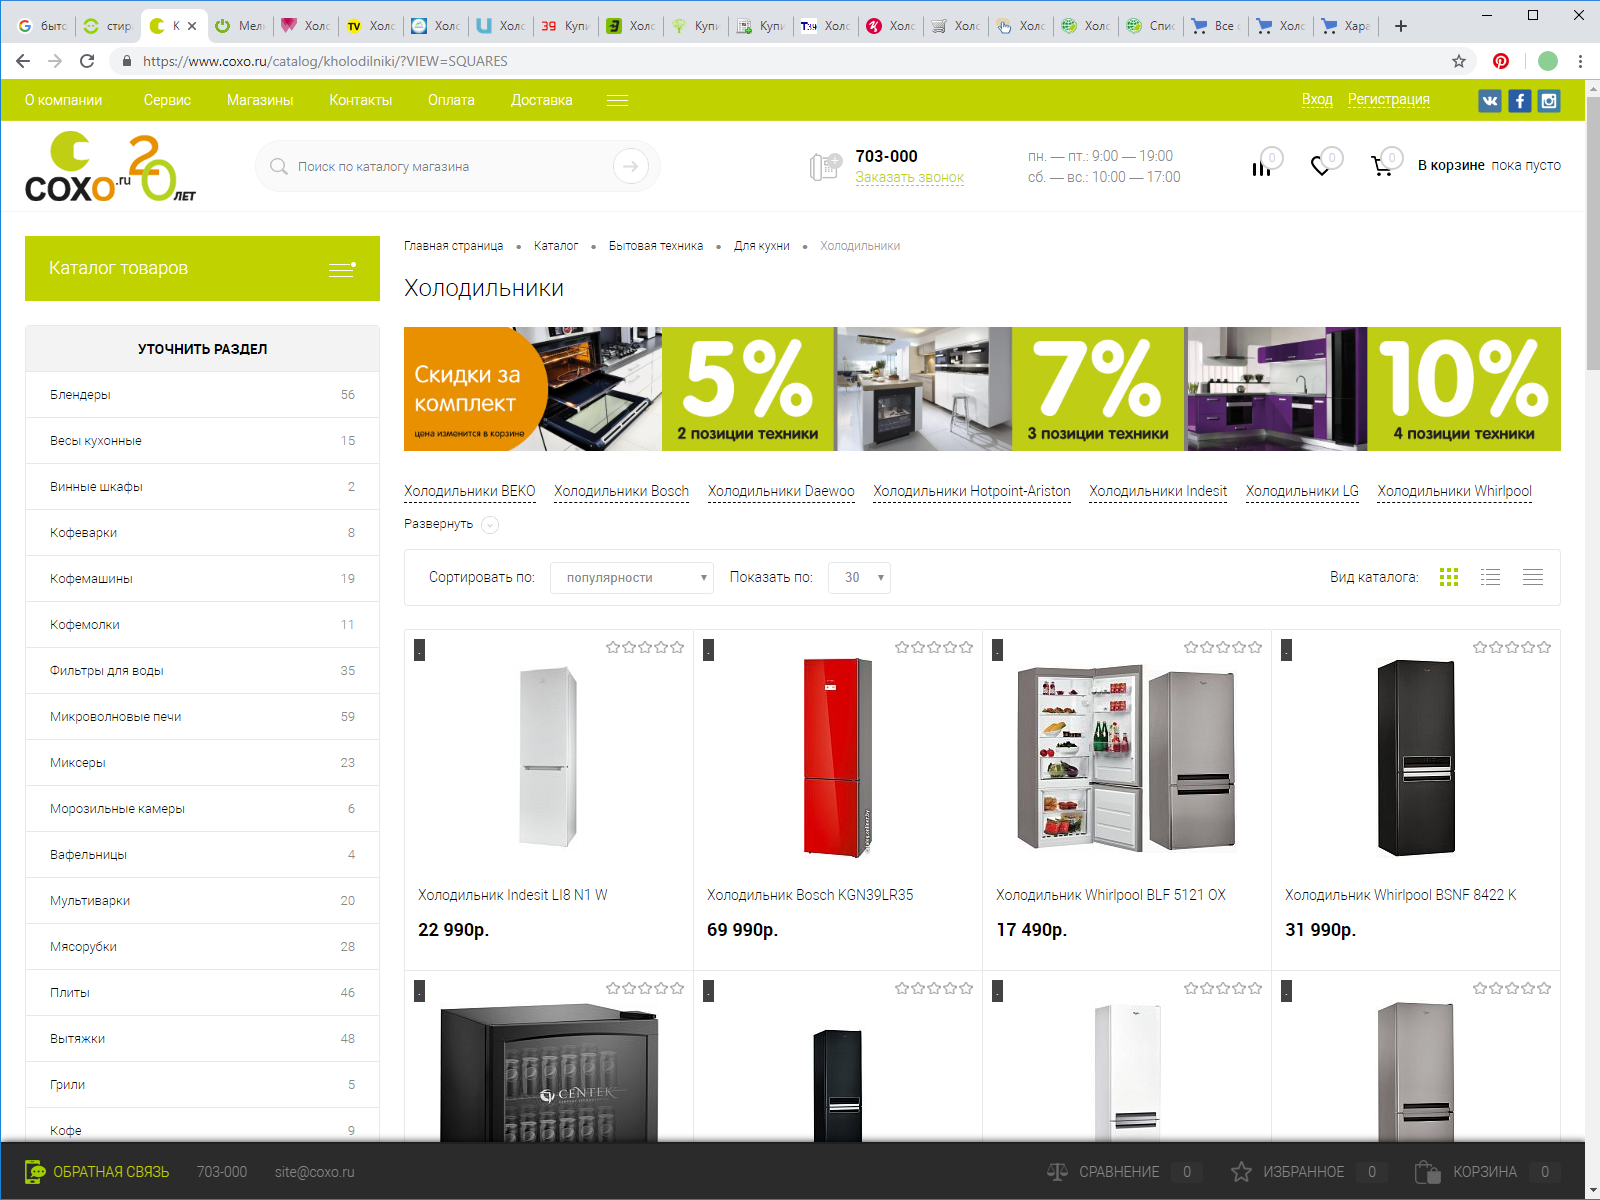Click the Chrome profile avatar icon
This screenshot has height=1200, width=1600.
pyautogui.click(x=1548, y=61)
